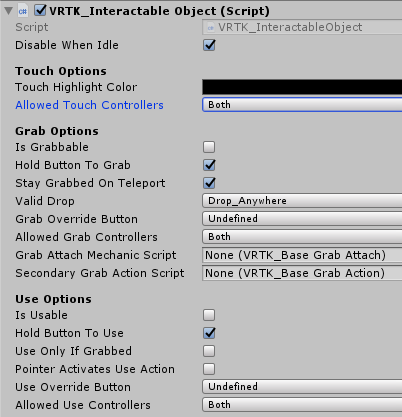Uncheck Hold Button To Use
Image resolution: width=402 pixels, height=417 pixels.
(x=209, y=333)
